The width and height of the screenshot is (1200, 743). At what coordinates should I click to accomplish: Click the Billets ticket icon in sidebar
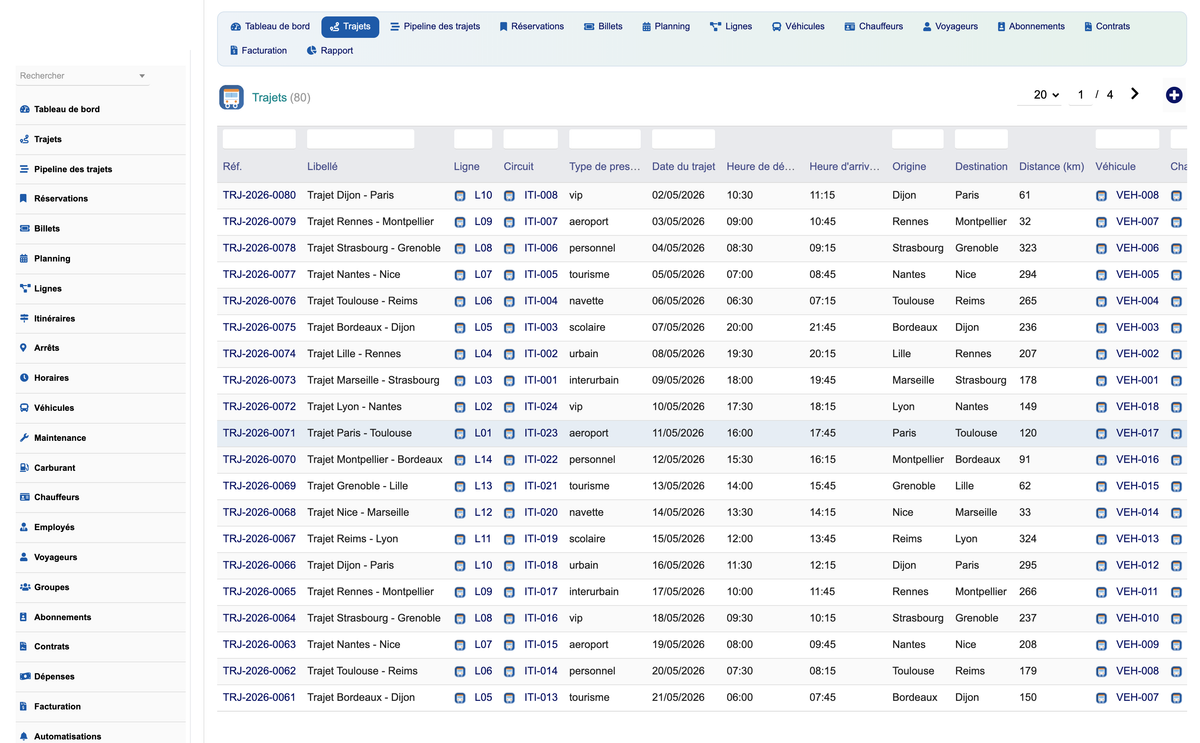click(x=24, y=228)
